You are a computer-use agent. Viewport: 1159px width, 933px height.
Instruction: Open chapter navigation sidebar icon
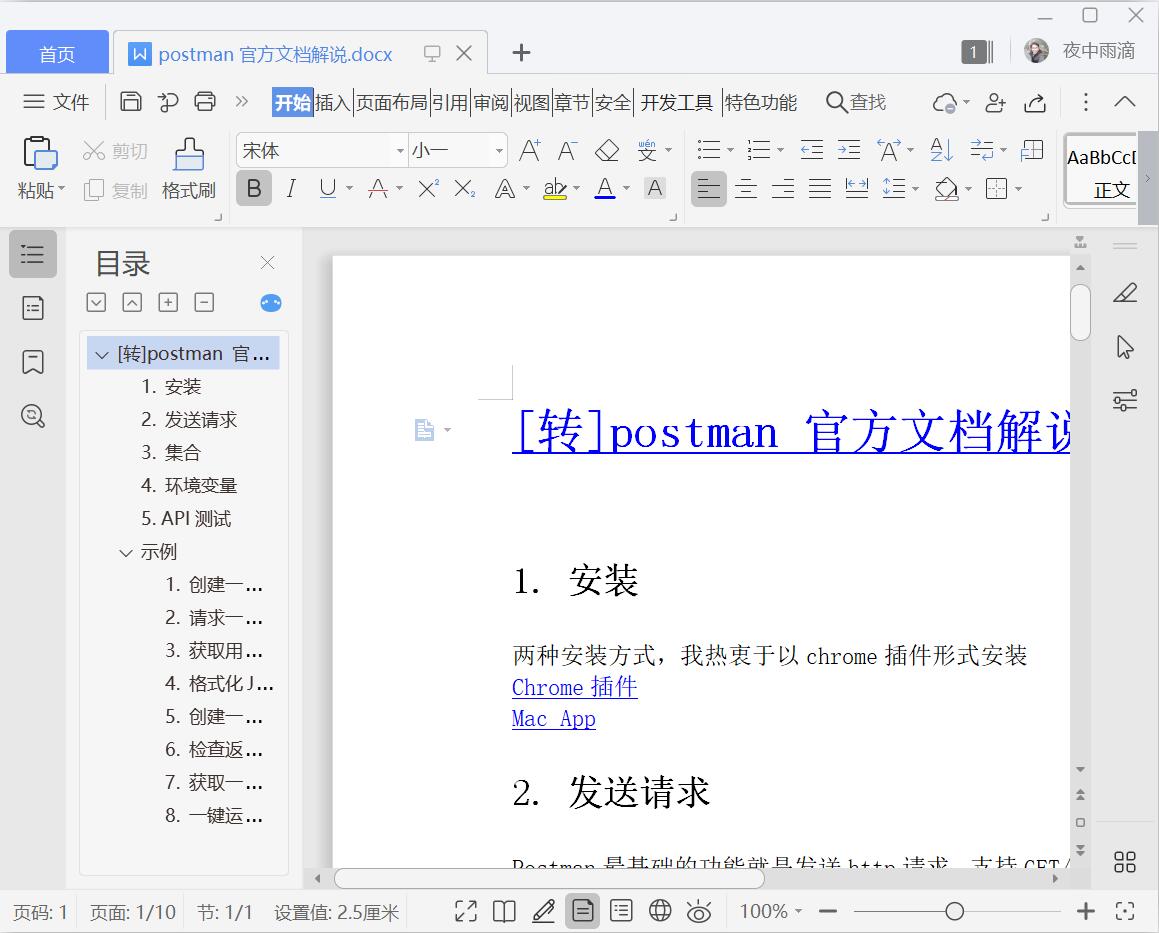click(33, 308)
